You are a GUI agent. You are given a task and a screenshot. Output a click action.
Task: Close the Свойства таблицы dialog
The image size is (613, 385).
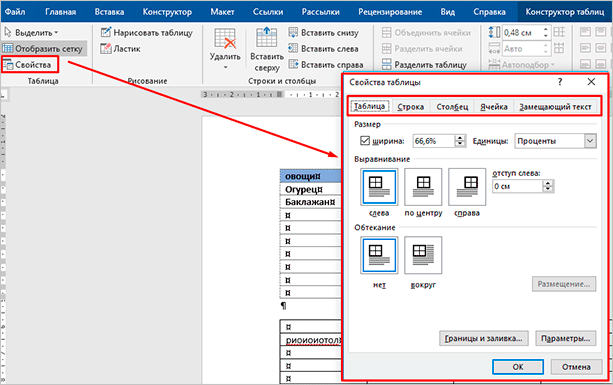point(591,82)
